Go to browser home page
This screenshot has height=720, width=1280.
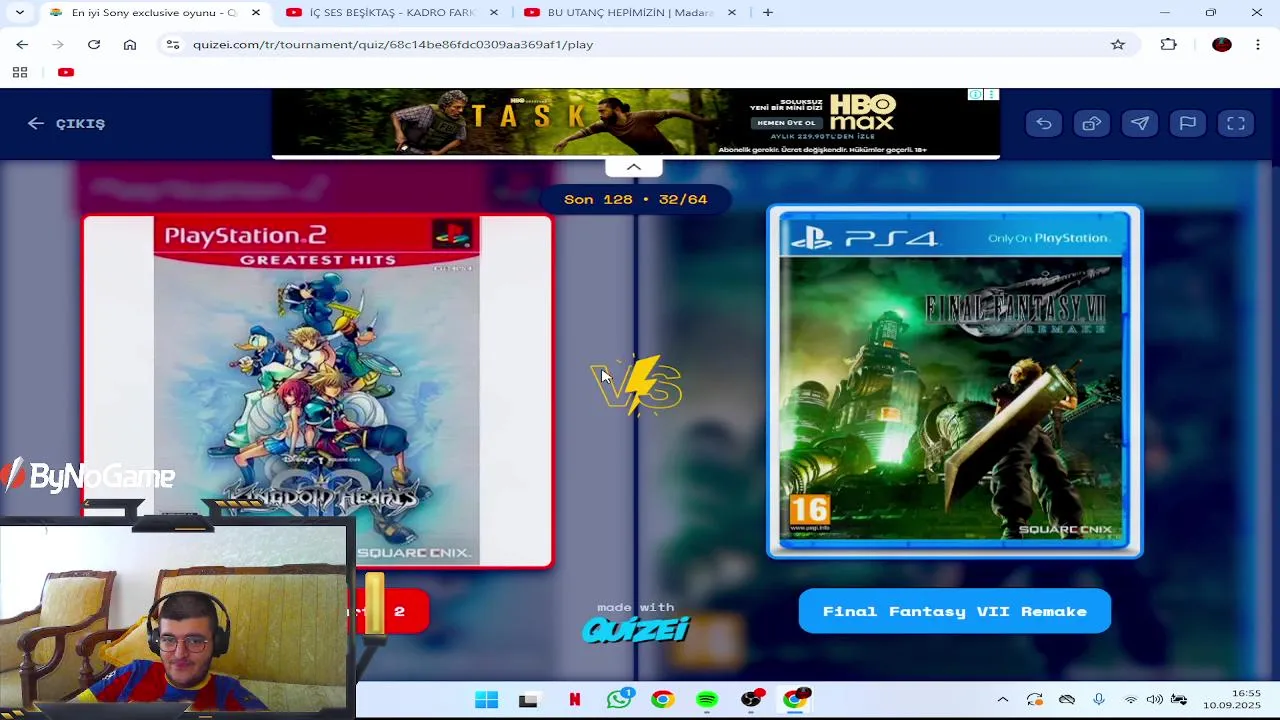pyautogui.click(x=130, y=44)
